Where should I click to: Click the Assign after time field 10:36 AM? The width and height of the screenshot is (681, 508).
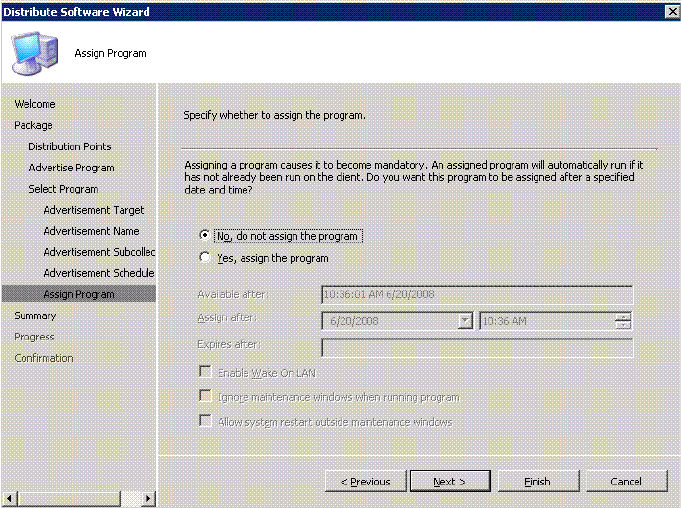click(547, 321)
